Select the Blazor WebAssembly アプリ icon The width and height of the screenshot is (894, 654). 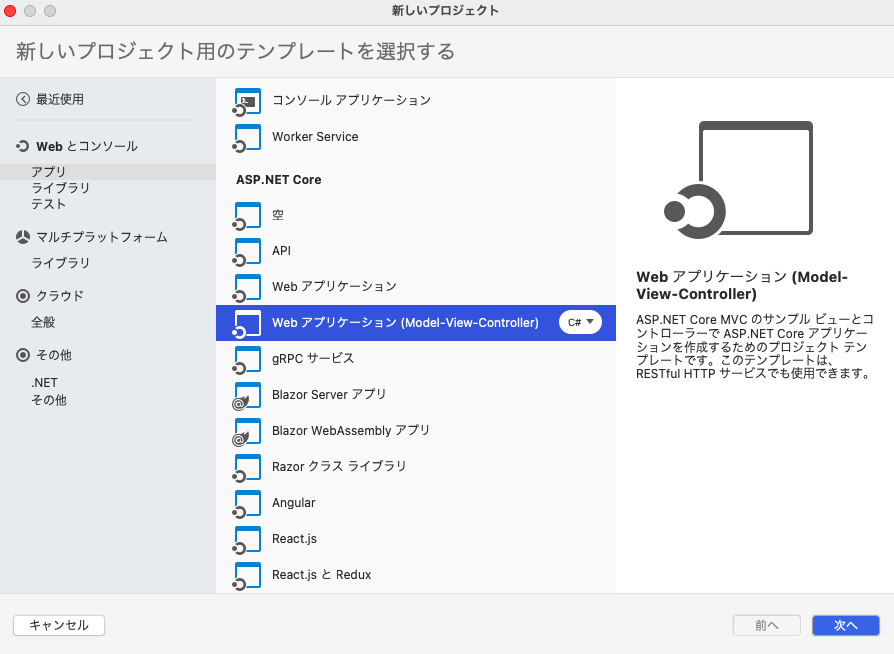(247, 431)
